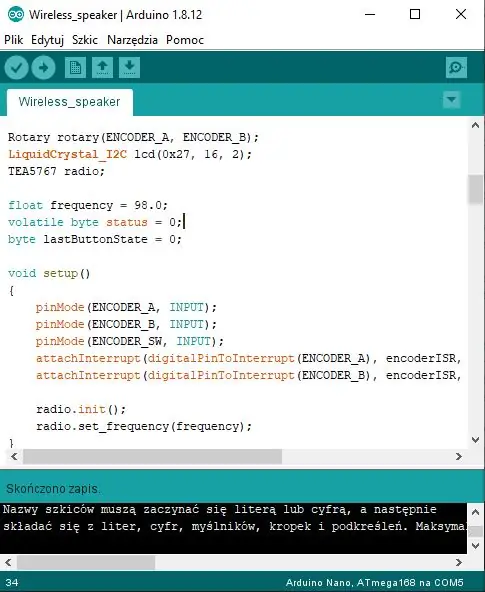Click the Verify checkmark button

[17, 68]
